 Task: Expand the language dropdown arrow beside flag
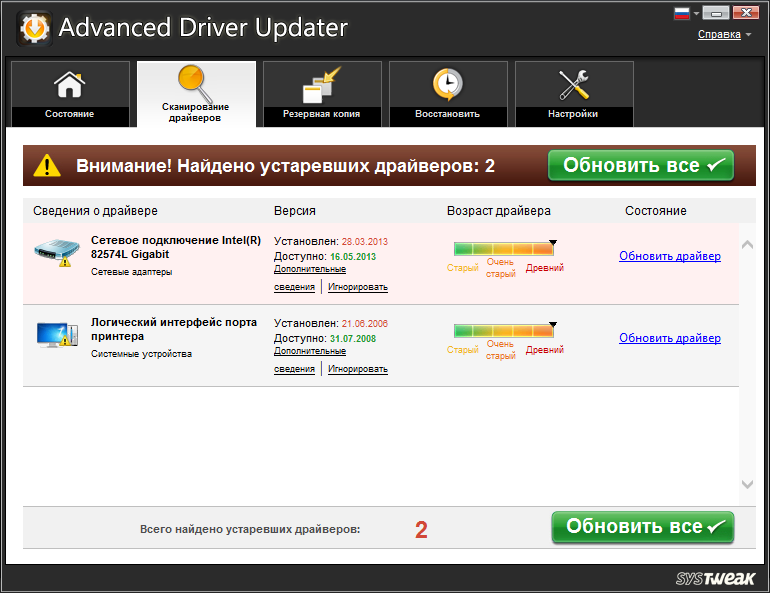696,13
